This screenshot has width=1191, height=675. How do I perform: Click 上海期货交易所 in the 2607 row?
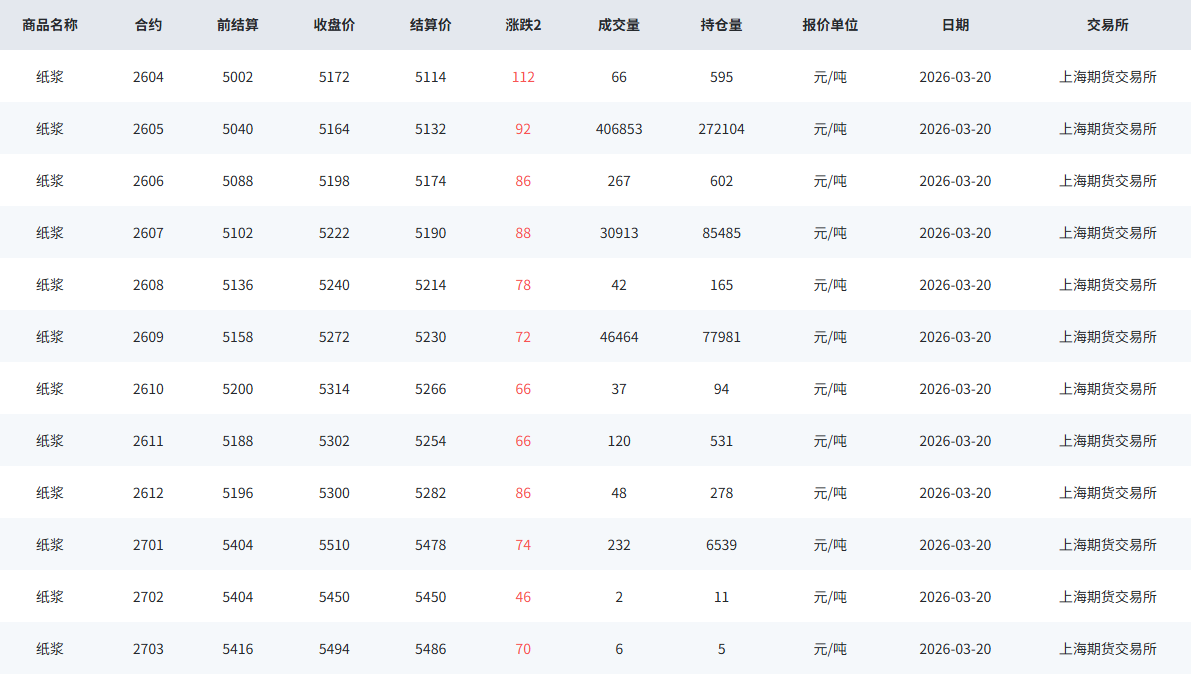(x=1107, y=233)
